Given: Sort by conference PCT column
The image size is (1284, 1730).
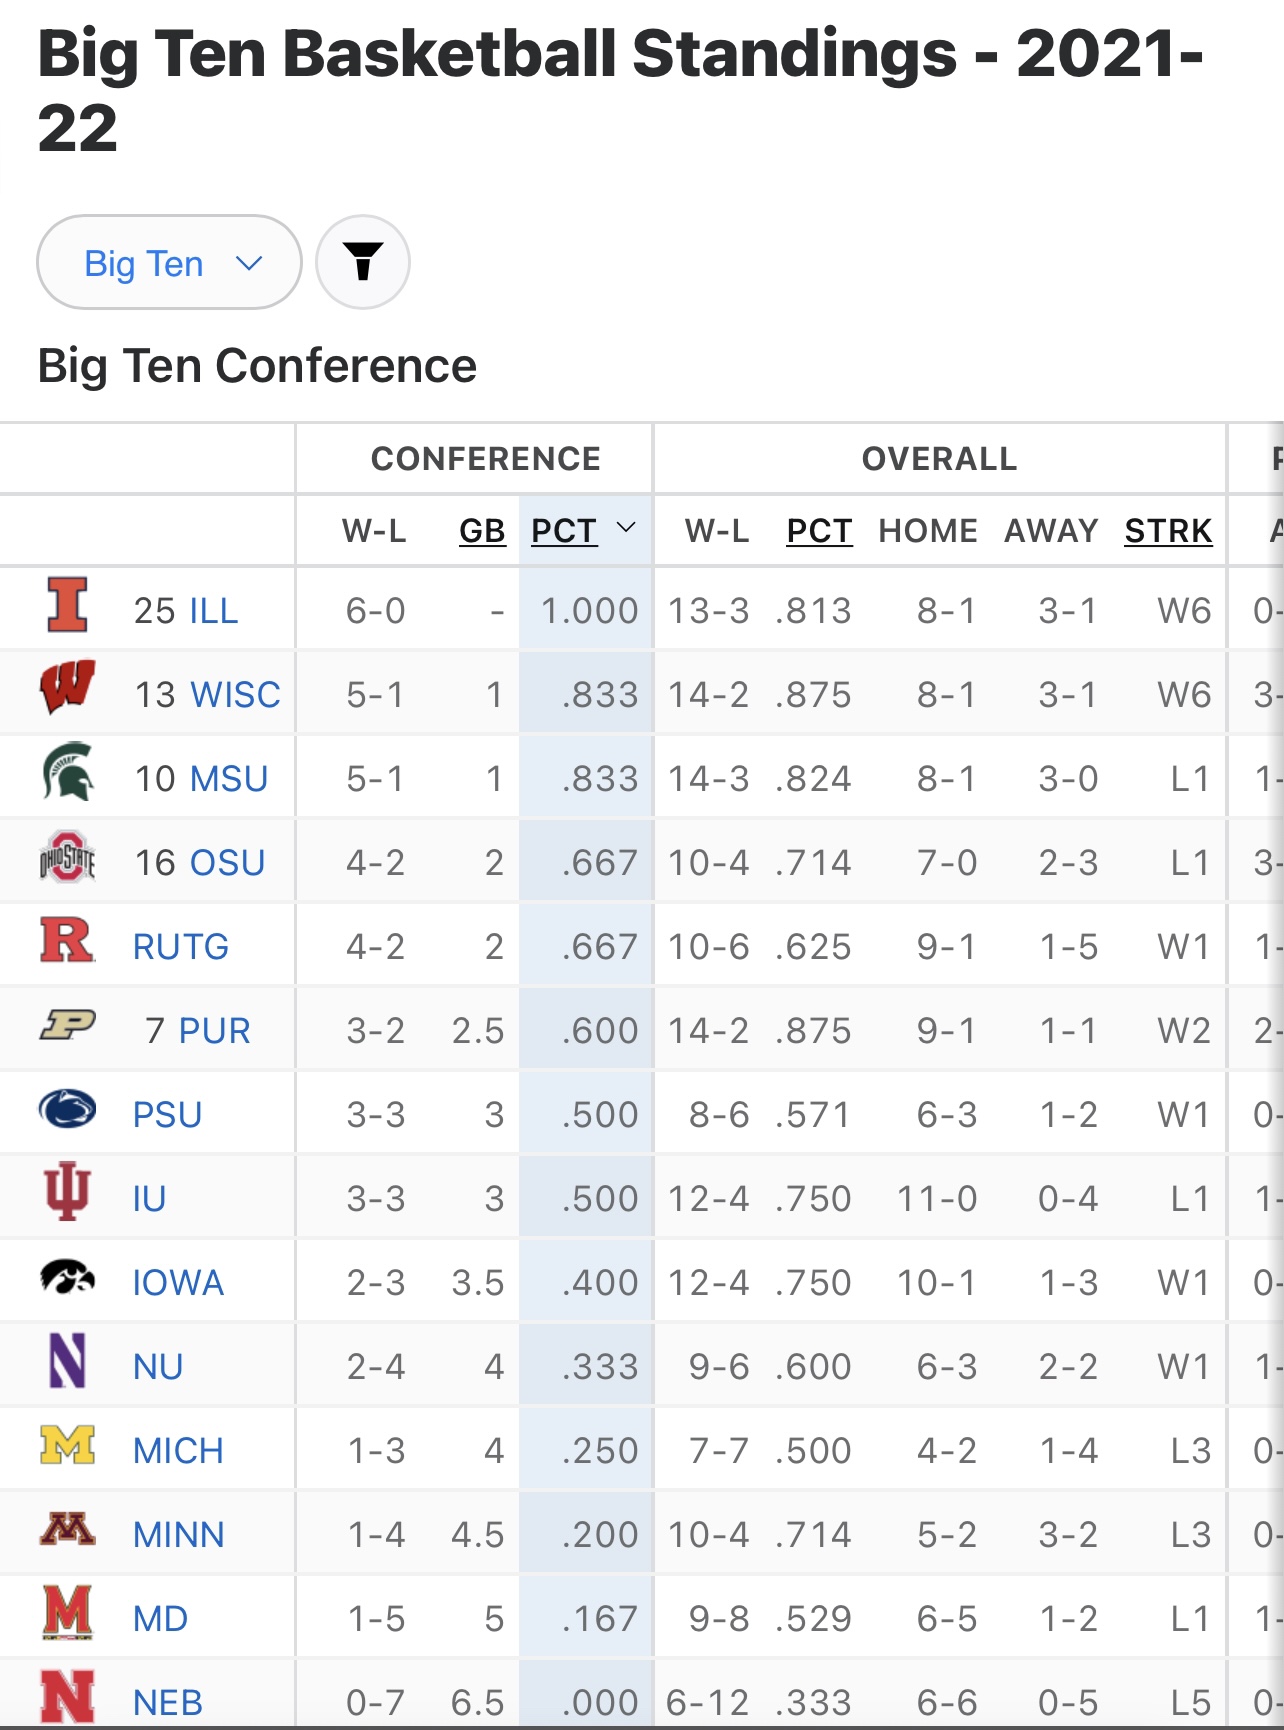Looking at the screenshot, I should pos(565,531).
